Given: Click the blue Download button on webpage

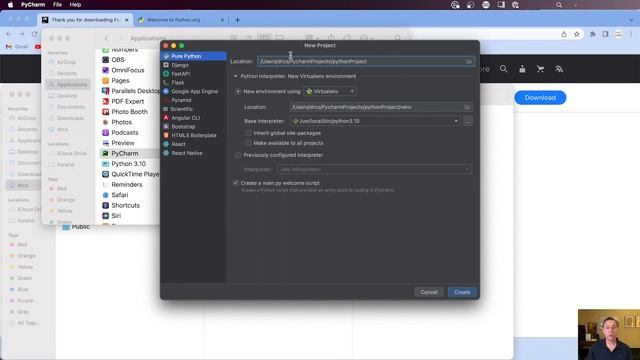Looking at the screenshot, I should 540,98.
